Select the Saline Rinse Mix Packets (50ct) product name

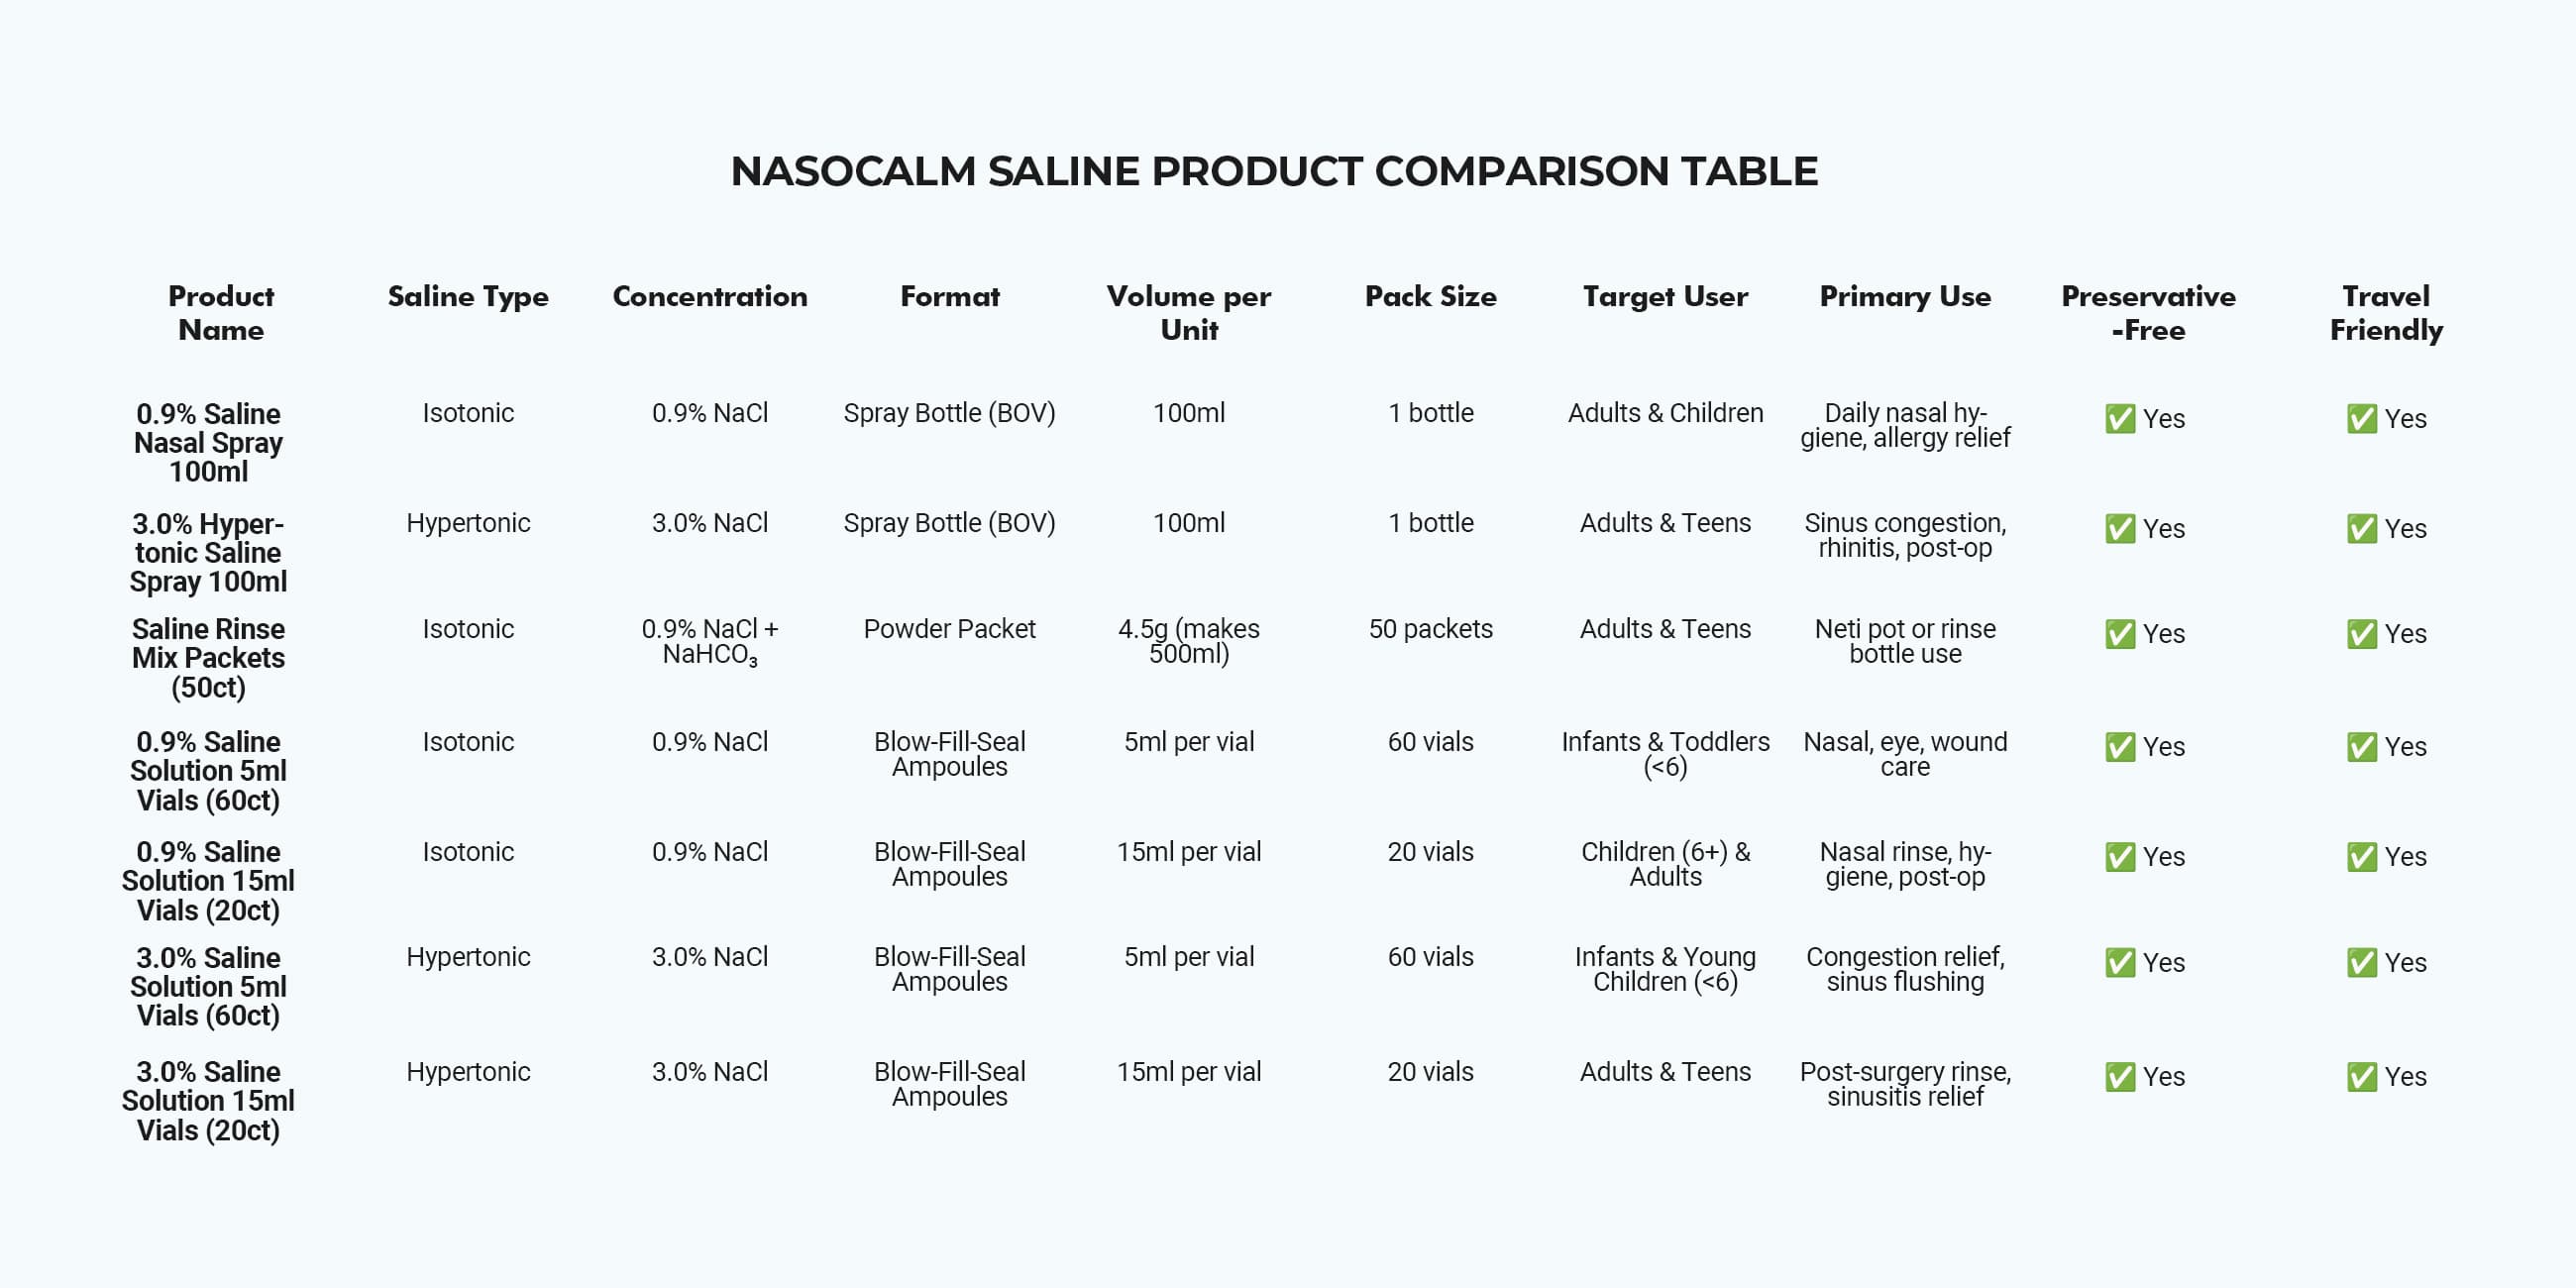click(208, 658)
